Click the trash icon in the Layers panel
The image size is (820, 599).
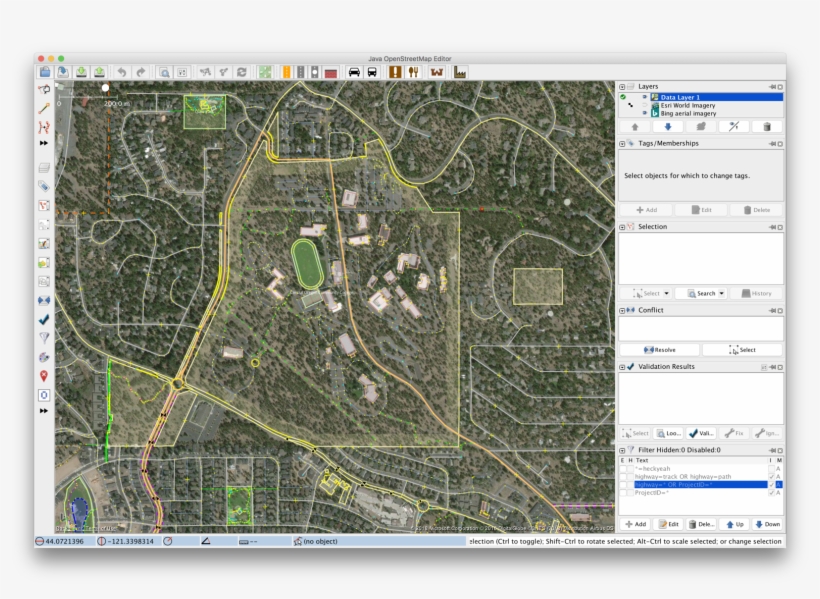[x=766, y=126]
